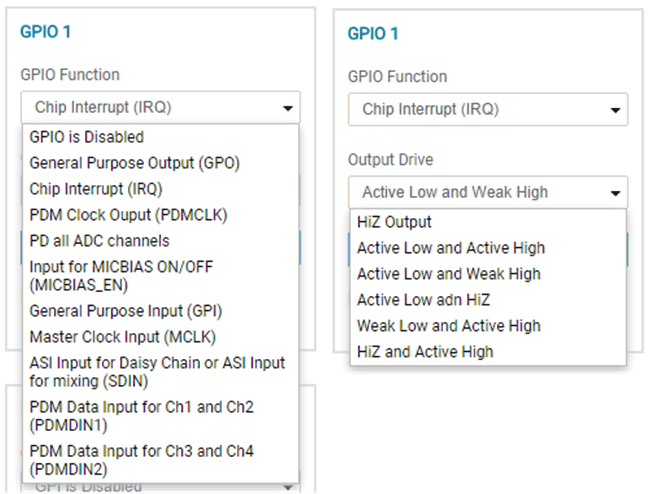Select Chip Interrupt (IRQ) from the list
This screenshot has height=494, width=657.
[96, 188]
